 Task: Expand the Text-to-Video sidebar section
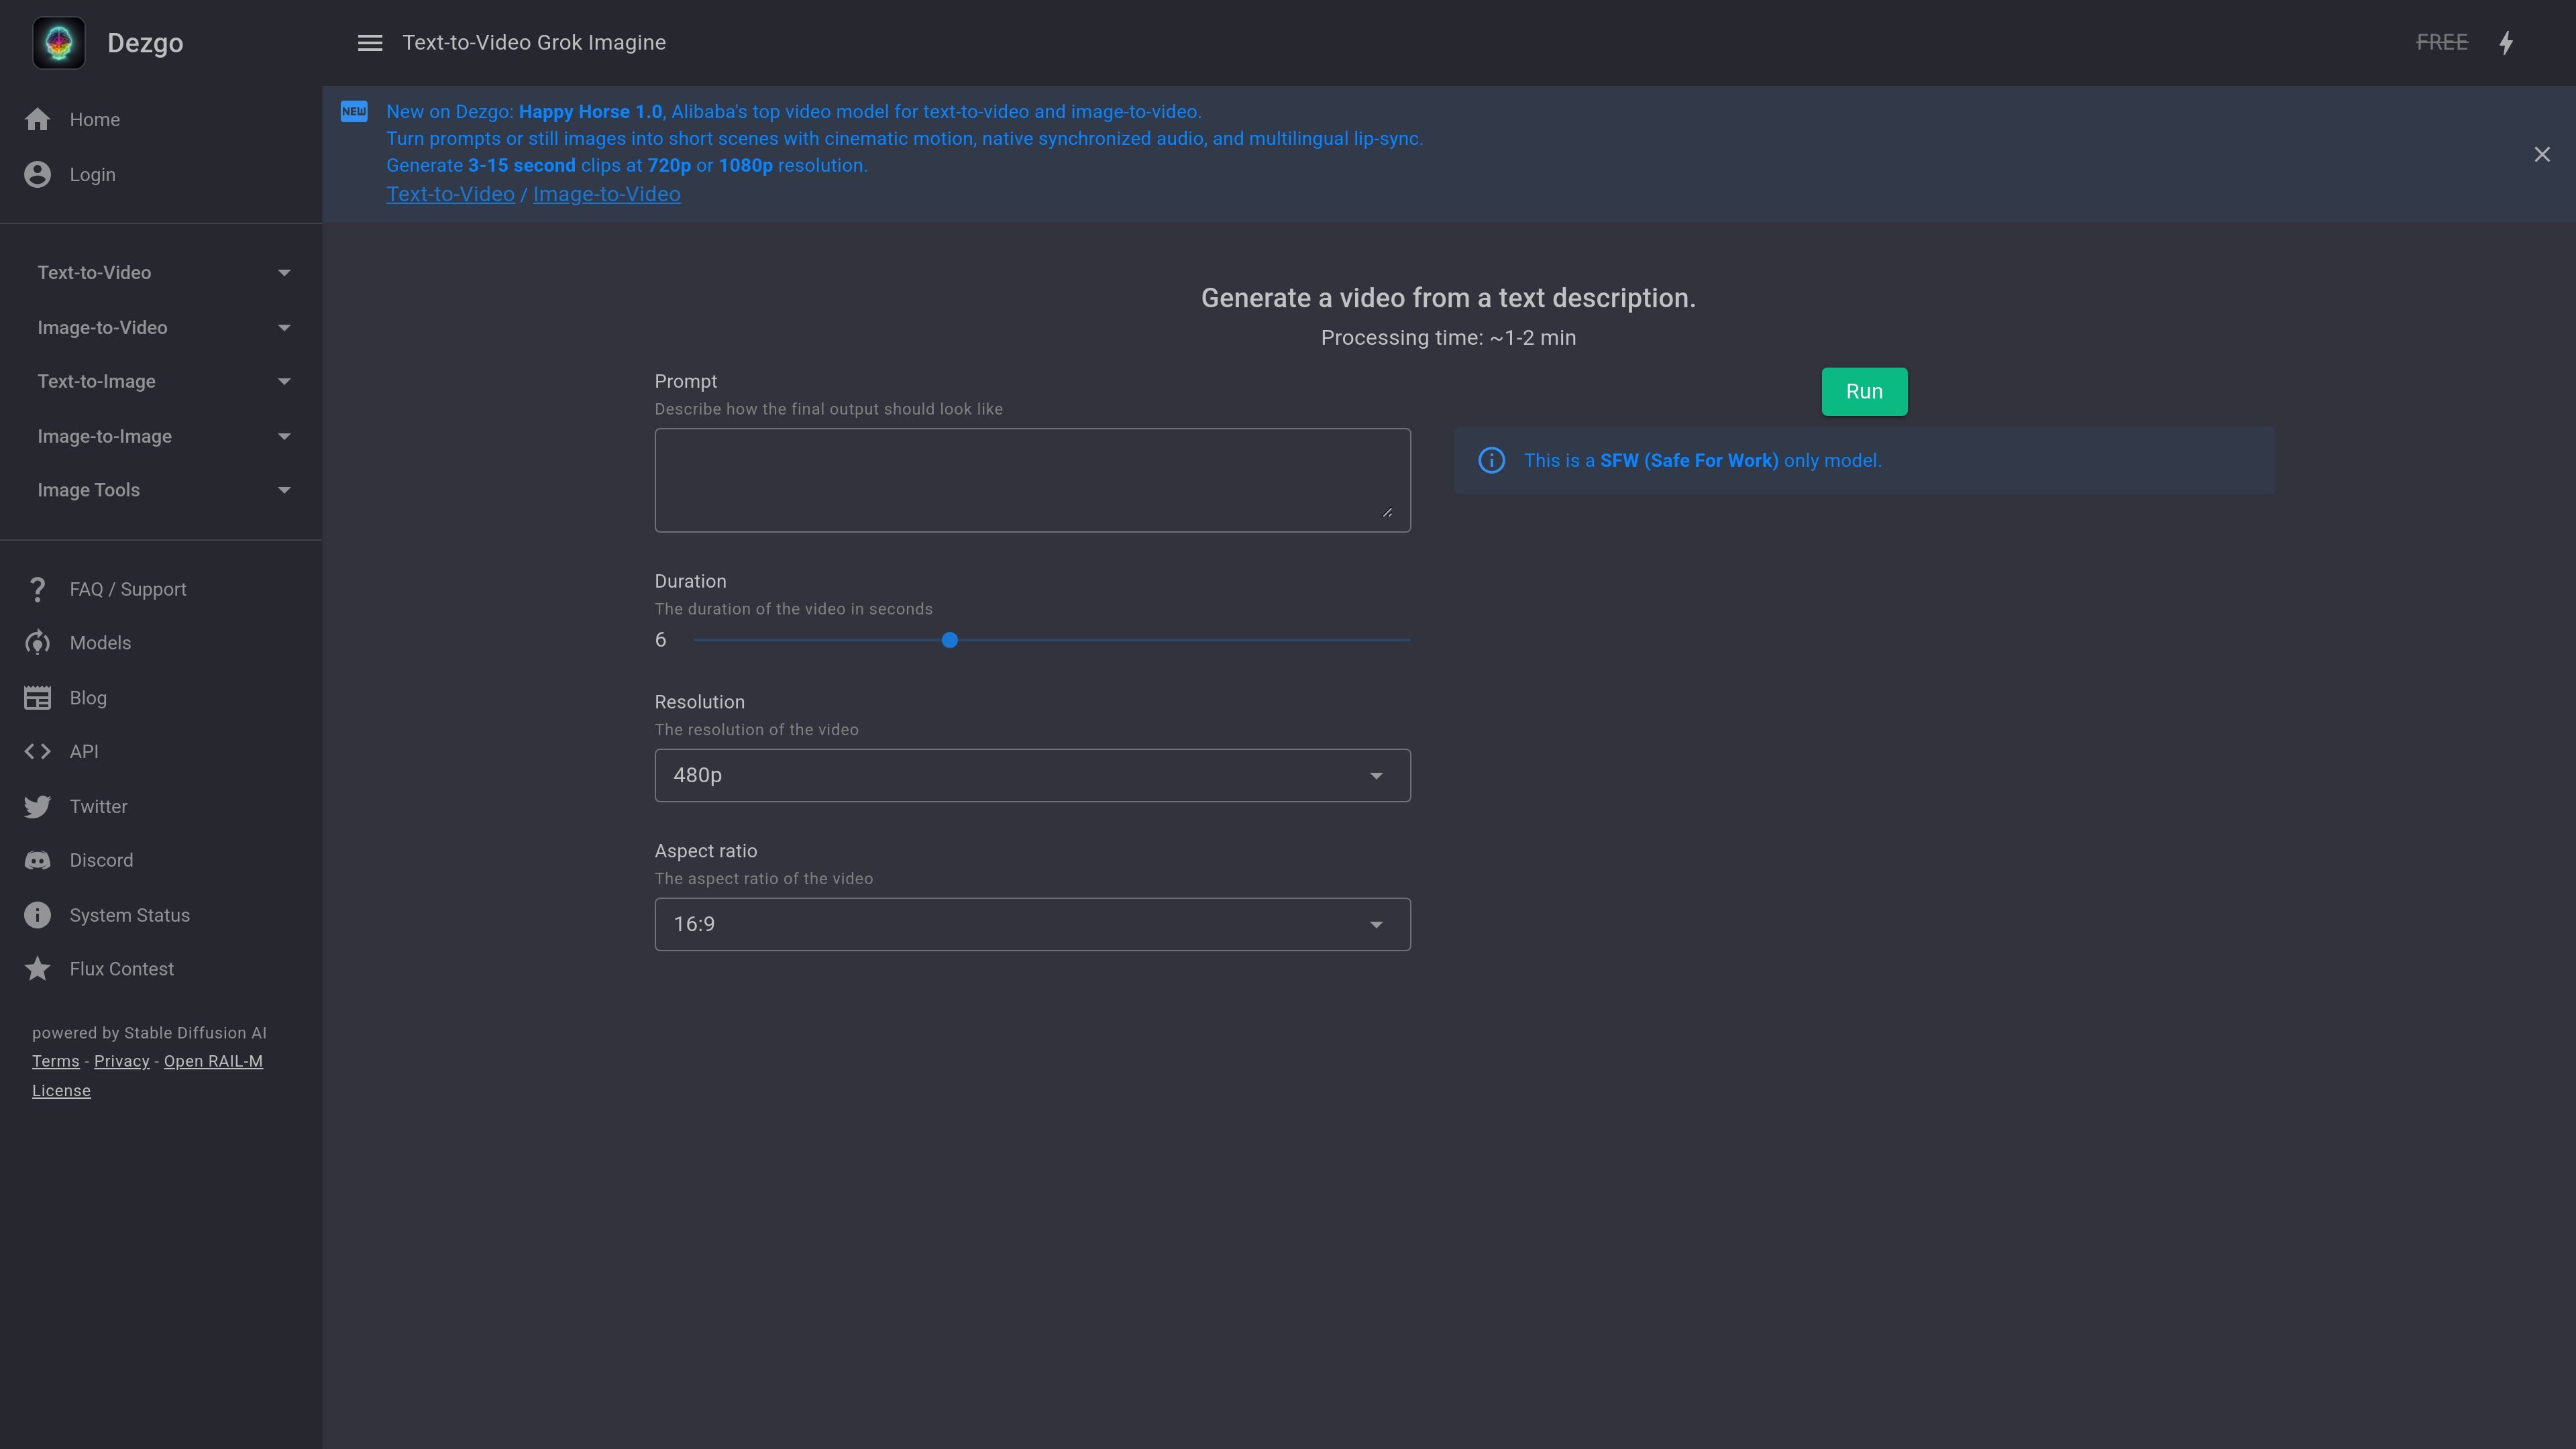click(161, 273)
